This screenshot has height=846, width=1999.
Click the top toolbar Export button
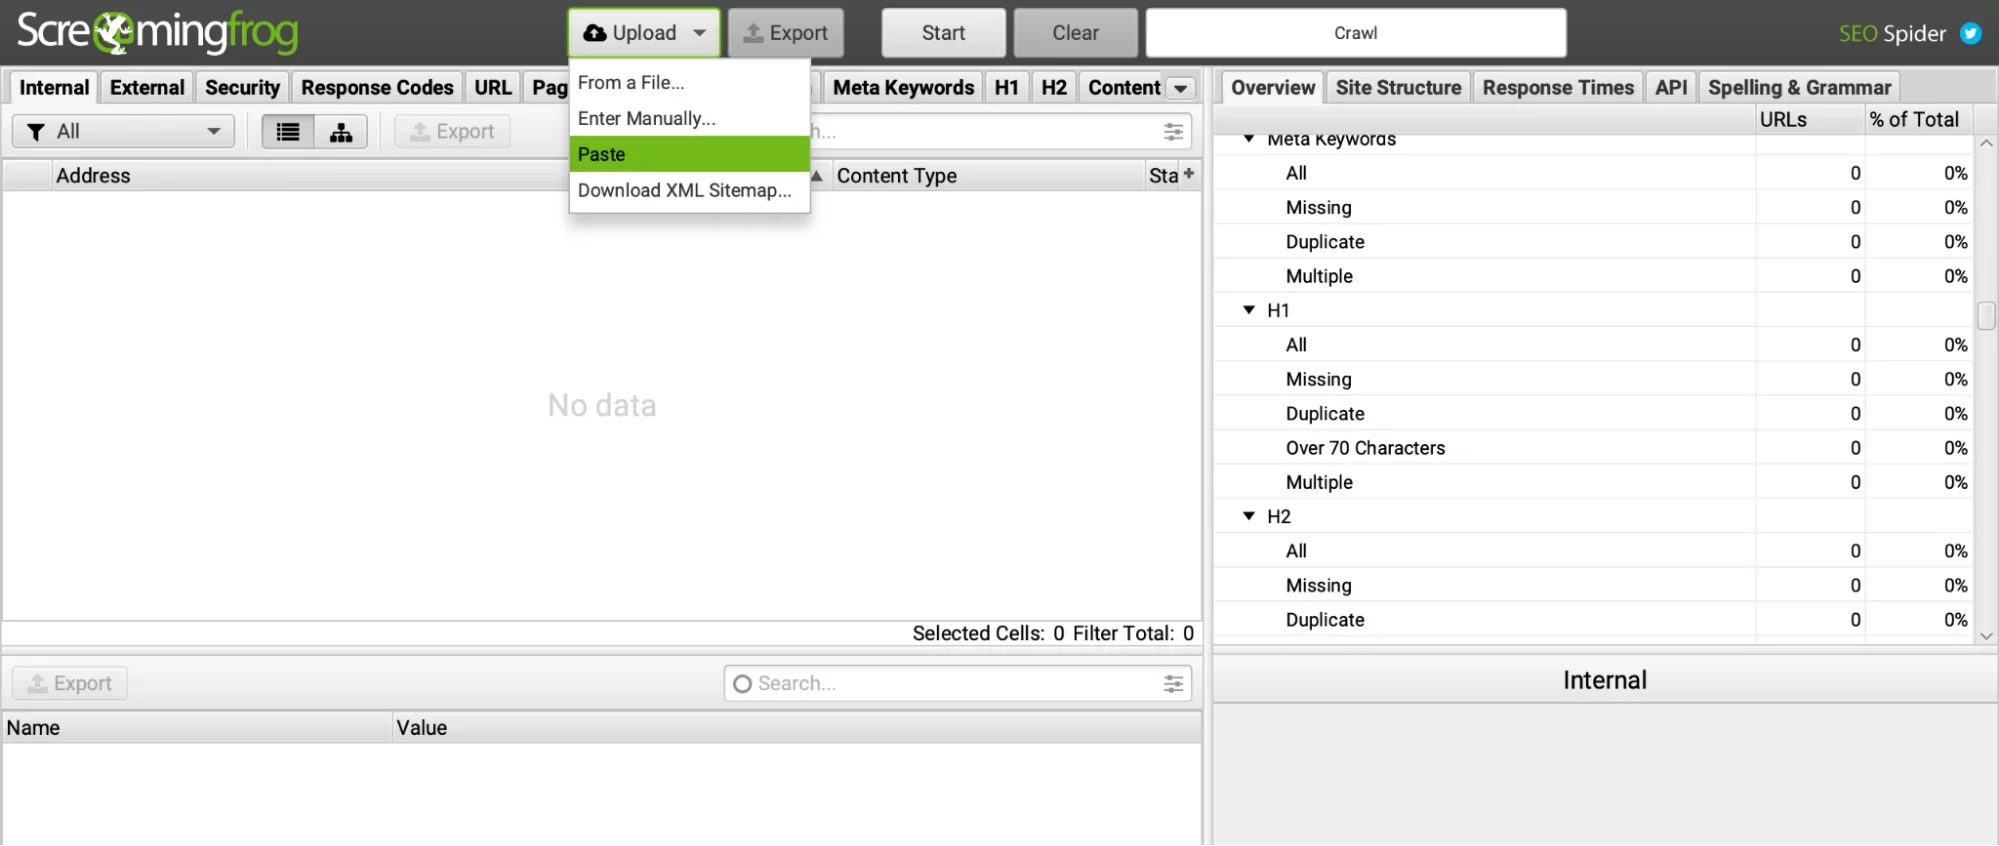tap(786, 33)
